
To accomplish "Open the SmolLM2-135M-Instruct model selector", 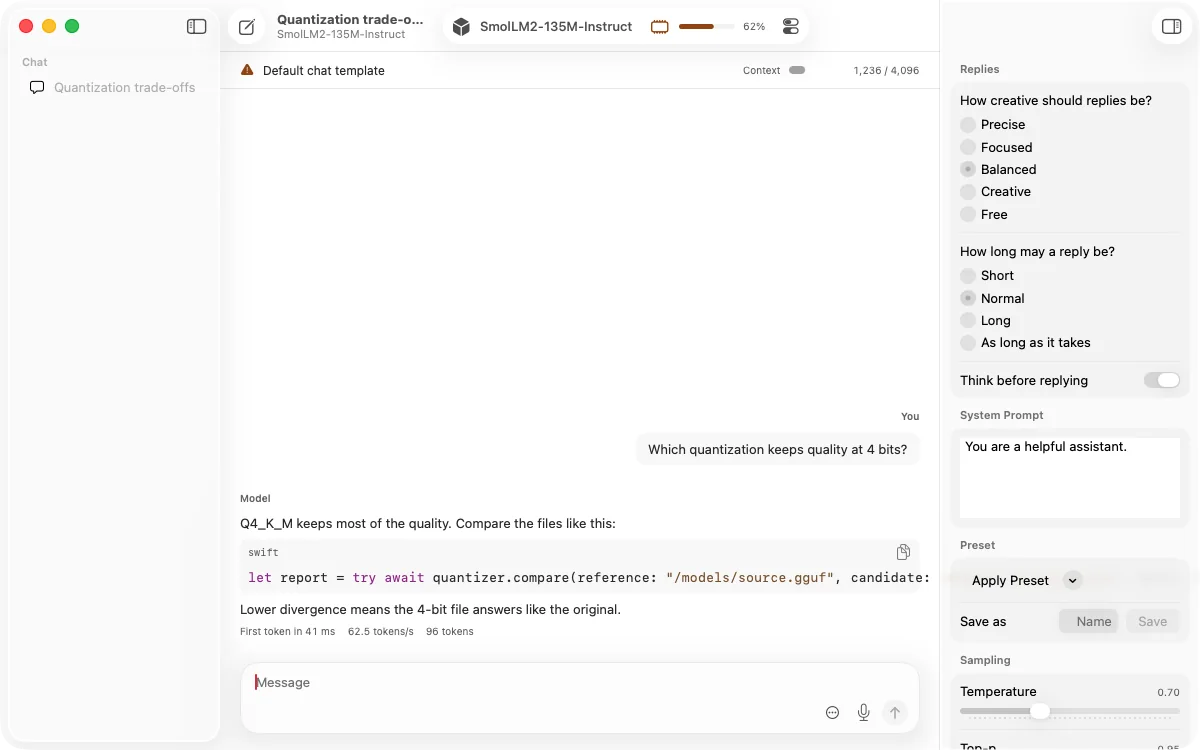I will (x=556, y=27).
